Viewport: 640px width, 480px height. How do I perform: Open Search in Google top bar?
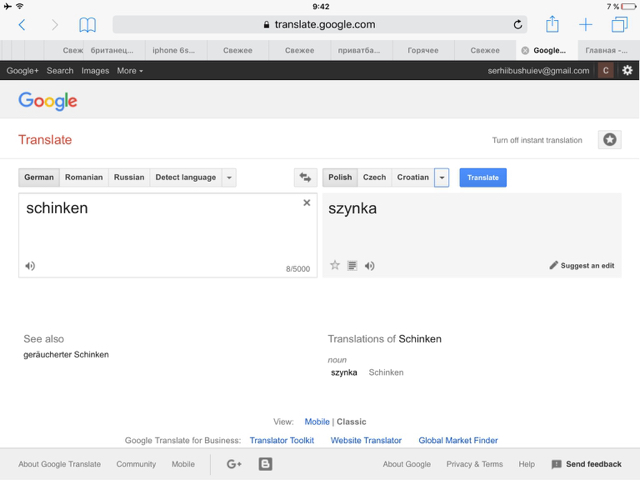tap(60, 71)
